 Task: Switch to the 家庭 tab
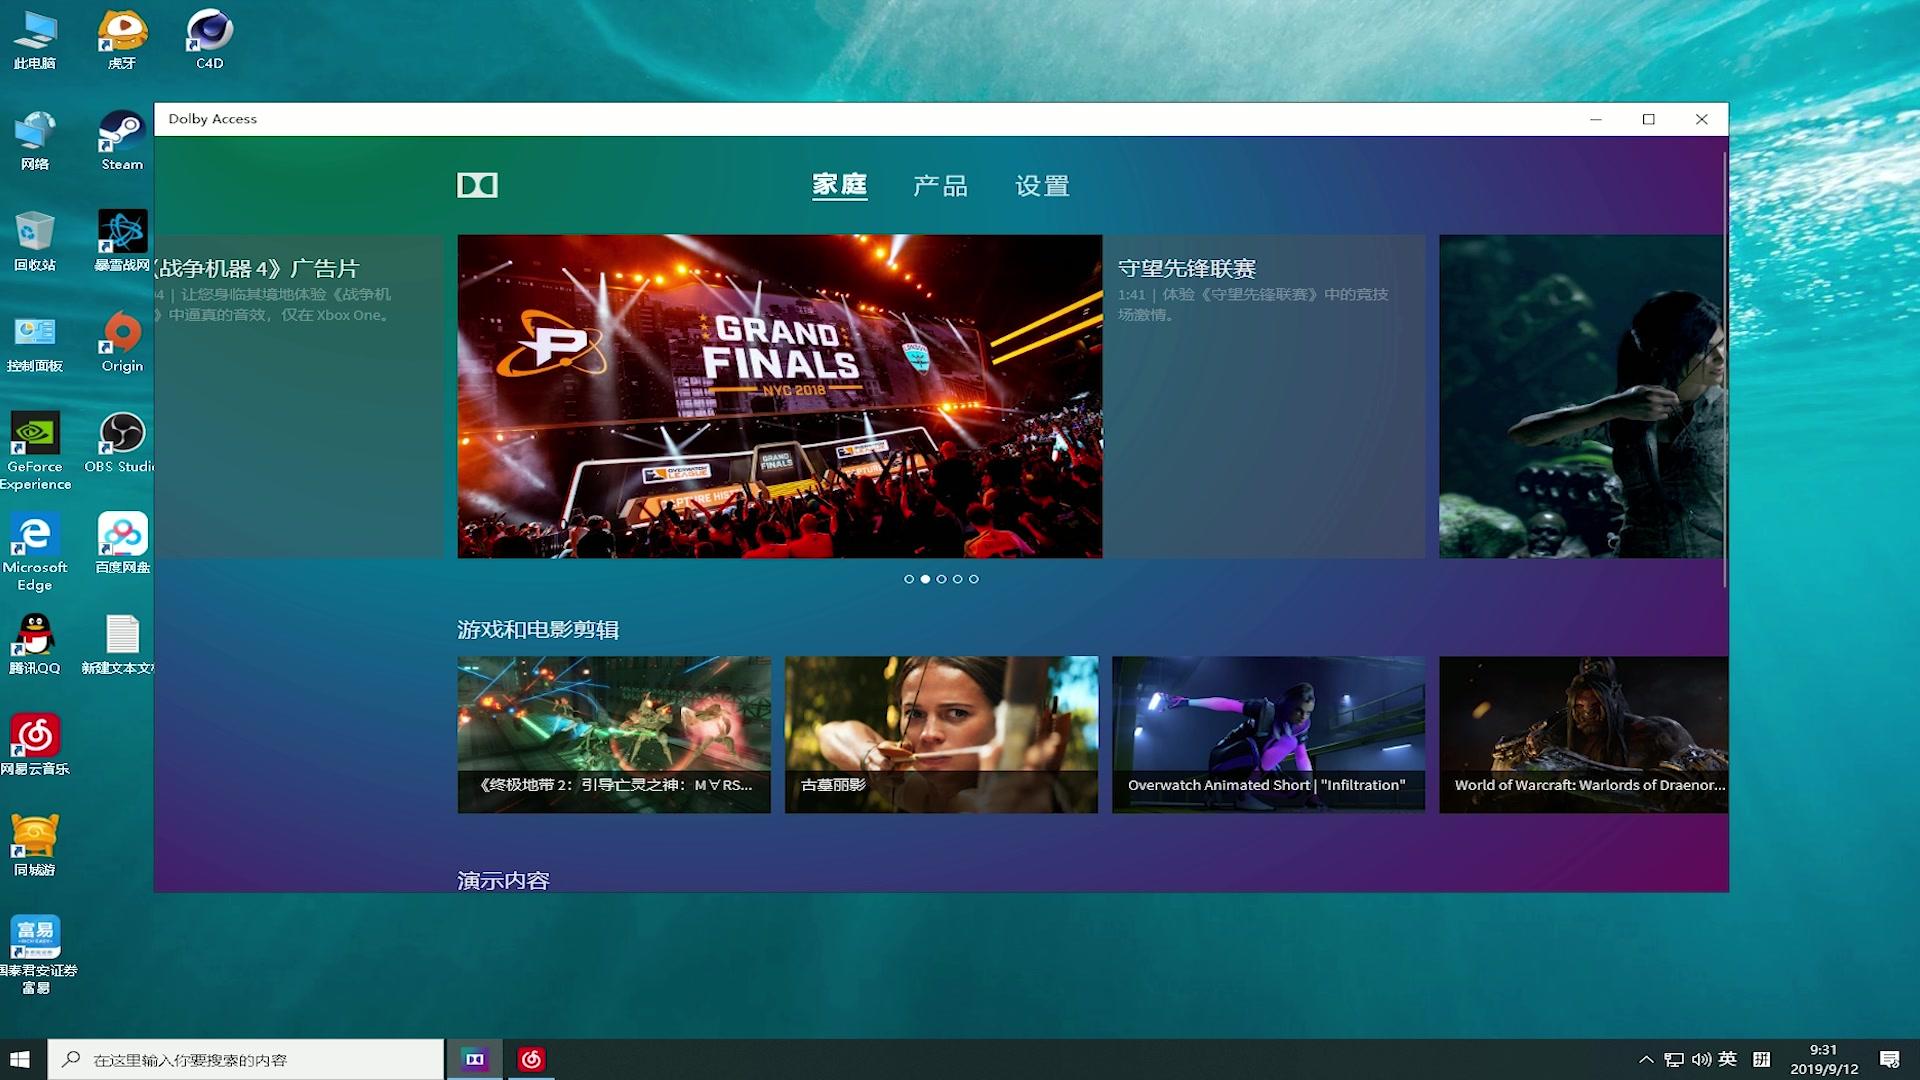tap(839, 185)
